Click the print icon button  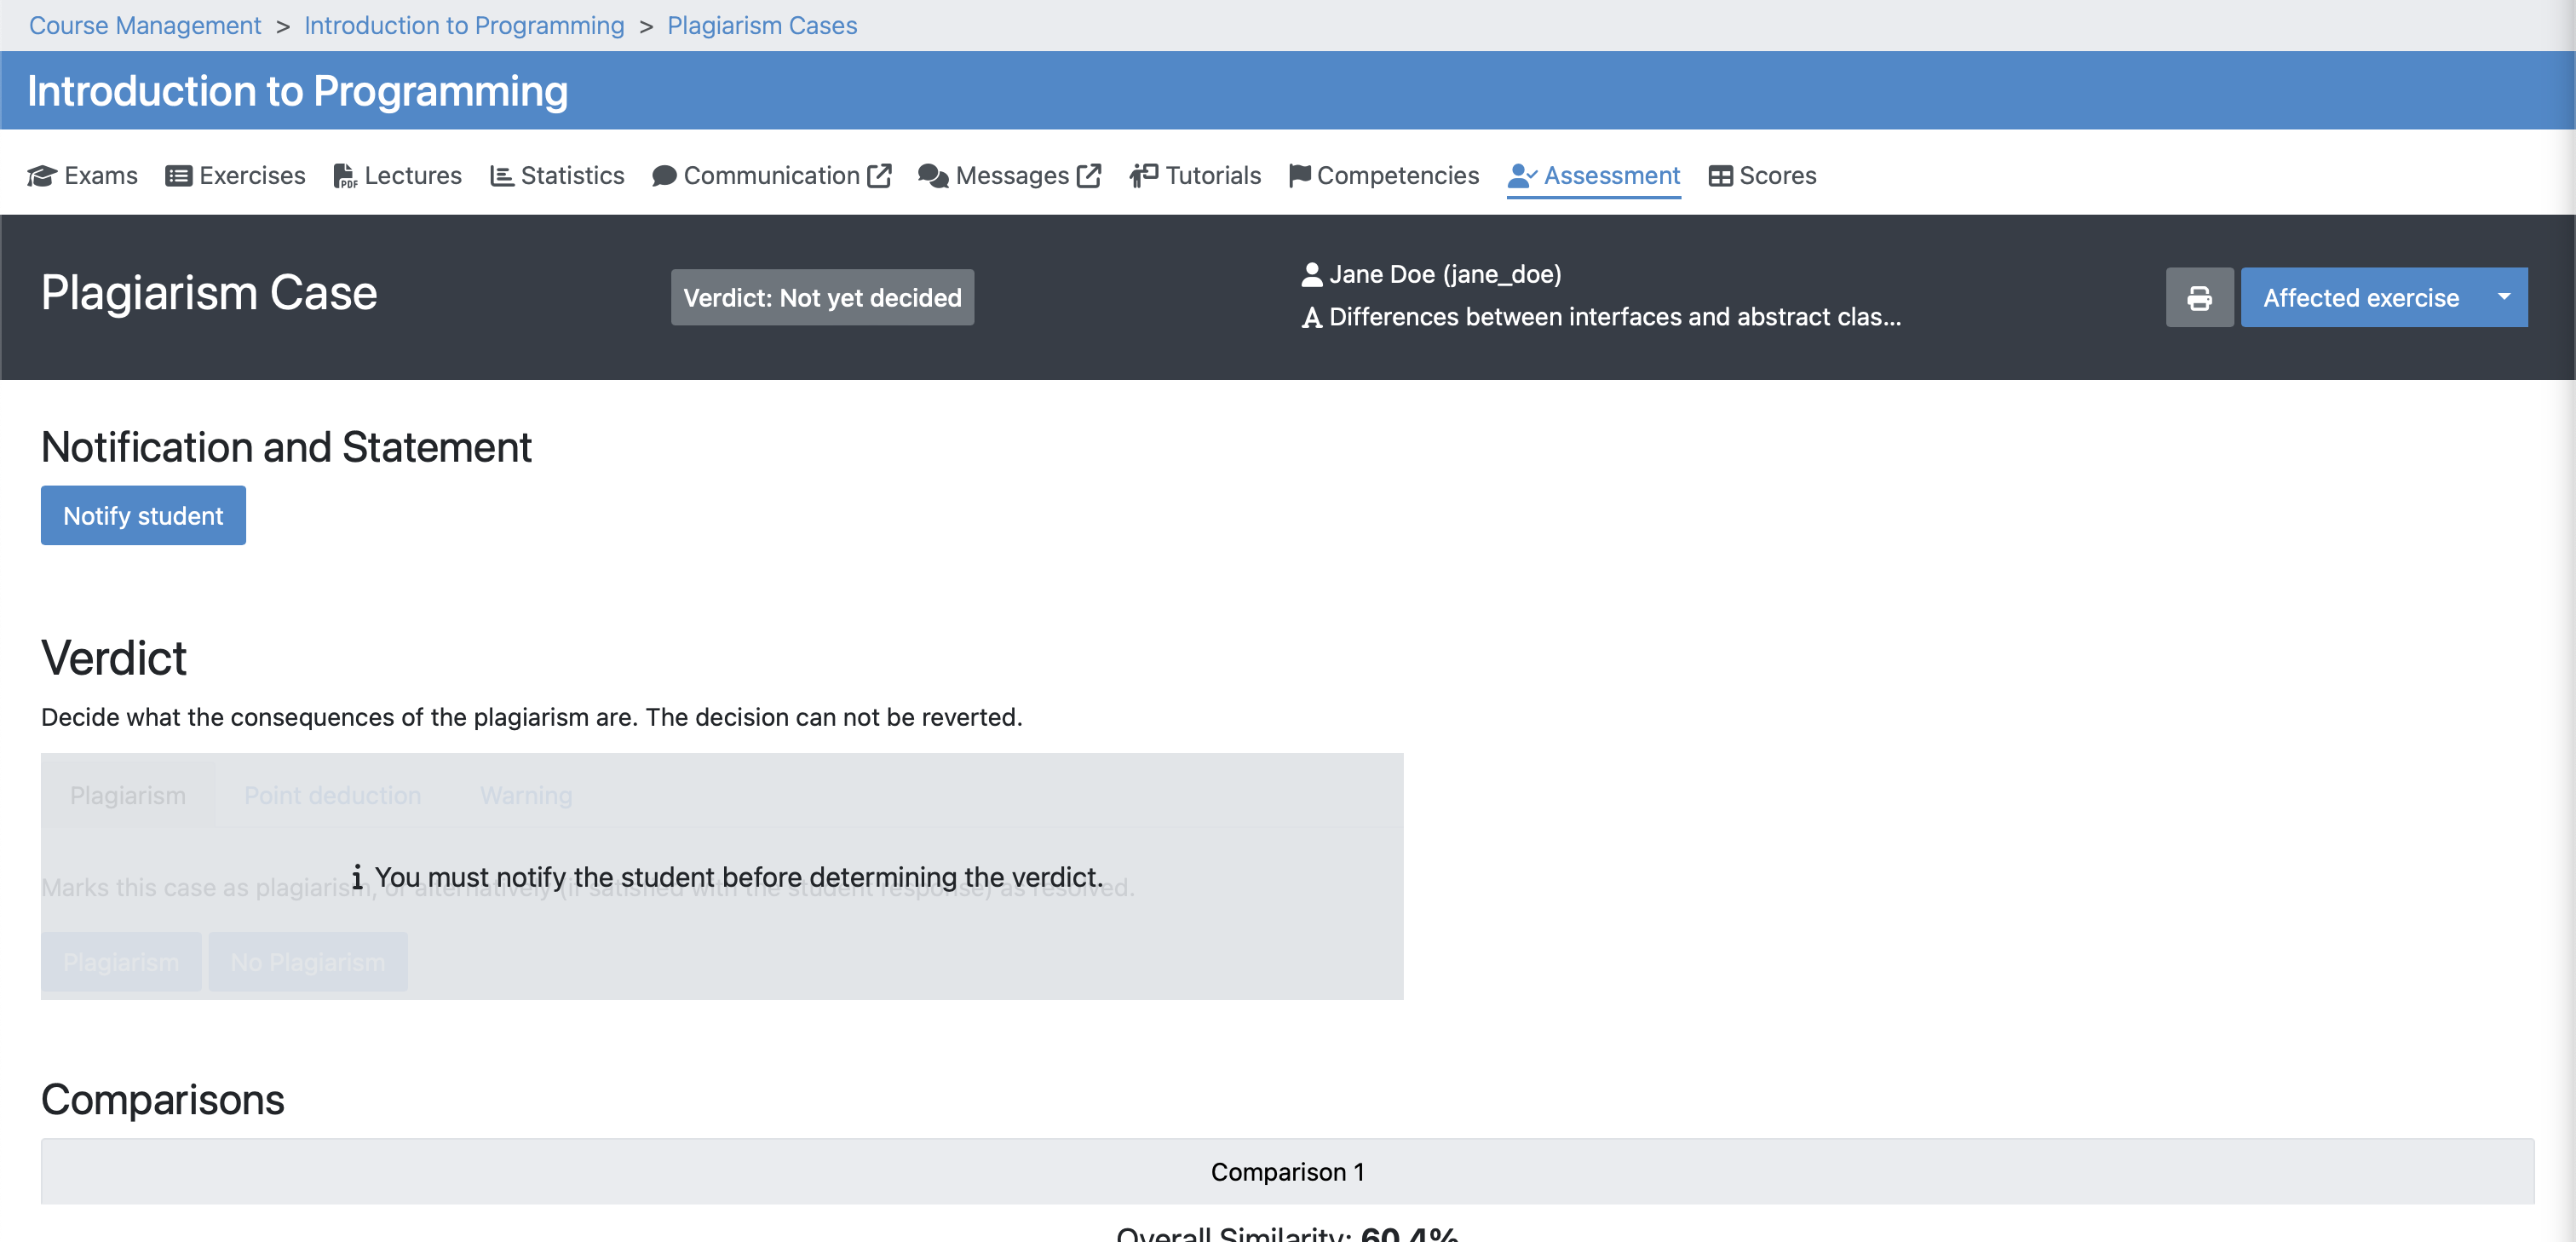(2199, 298)
